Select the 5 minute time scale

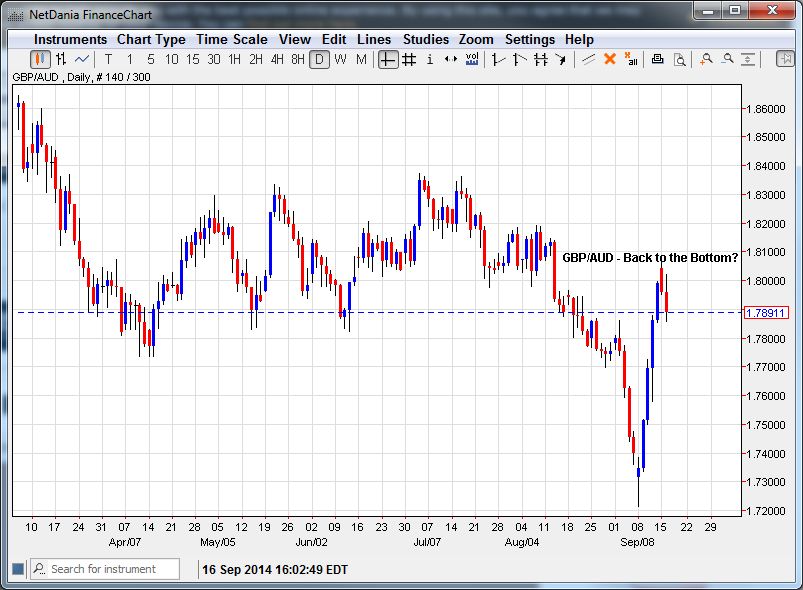[x=151, y=60]
